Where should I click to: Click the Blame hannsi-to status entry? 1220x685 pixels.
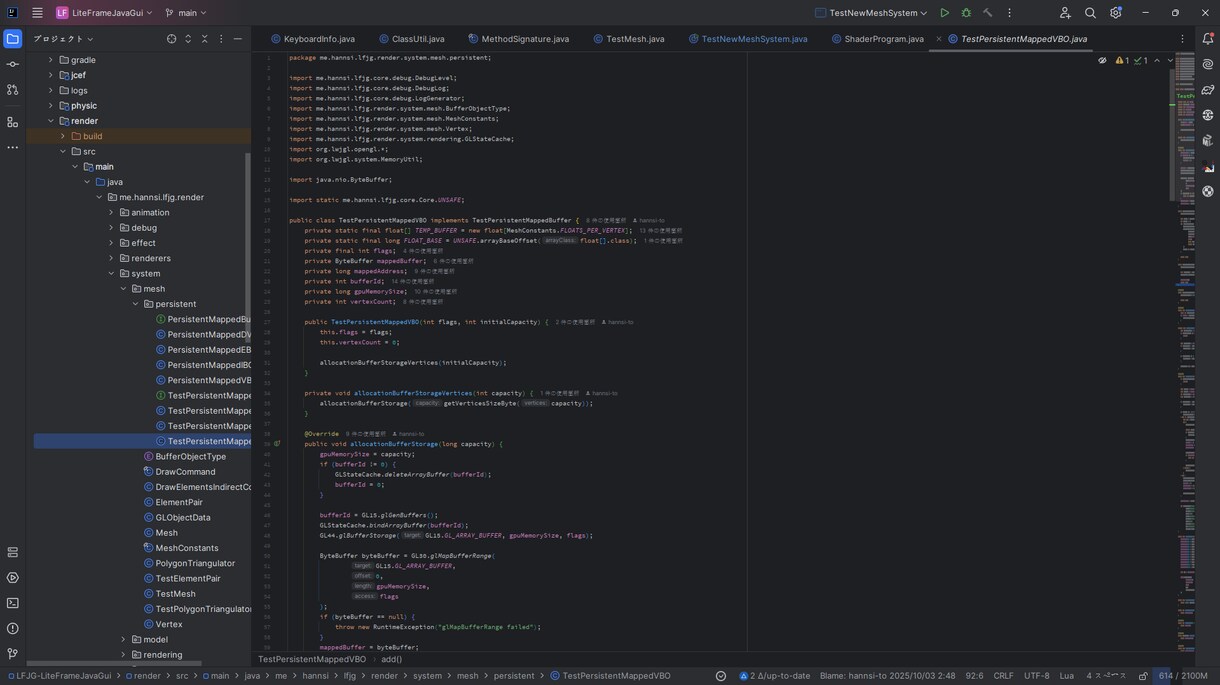coord(887,676)
